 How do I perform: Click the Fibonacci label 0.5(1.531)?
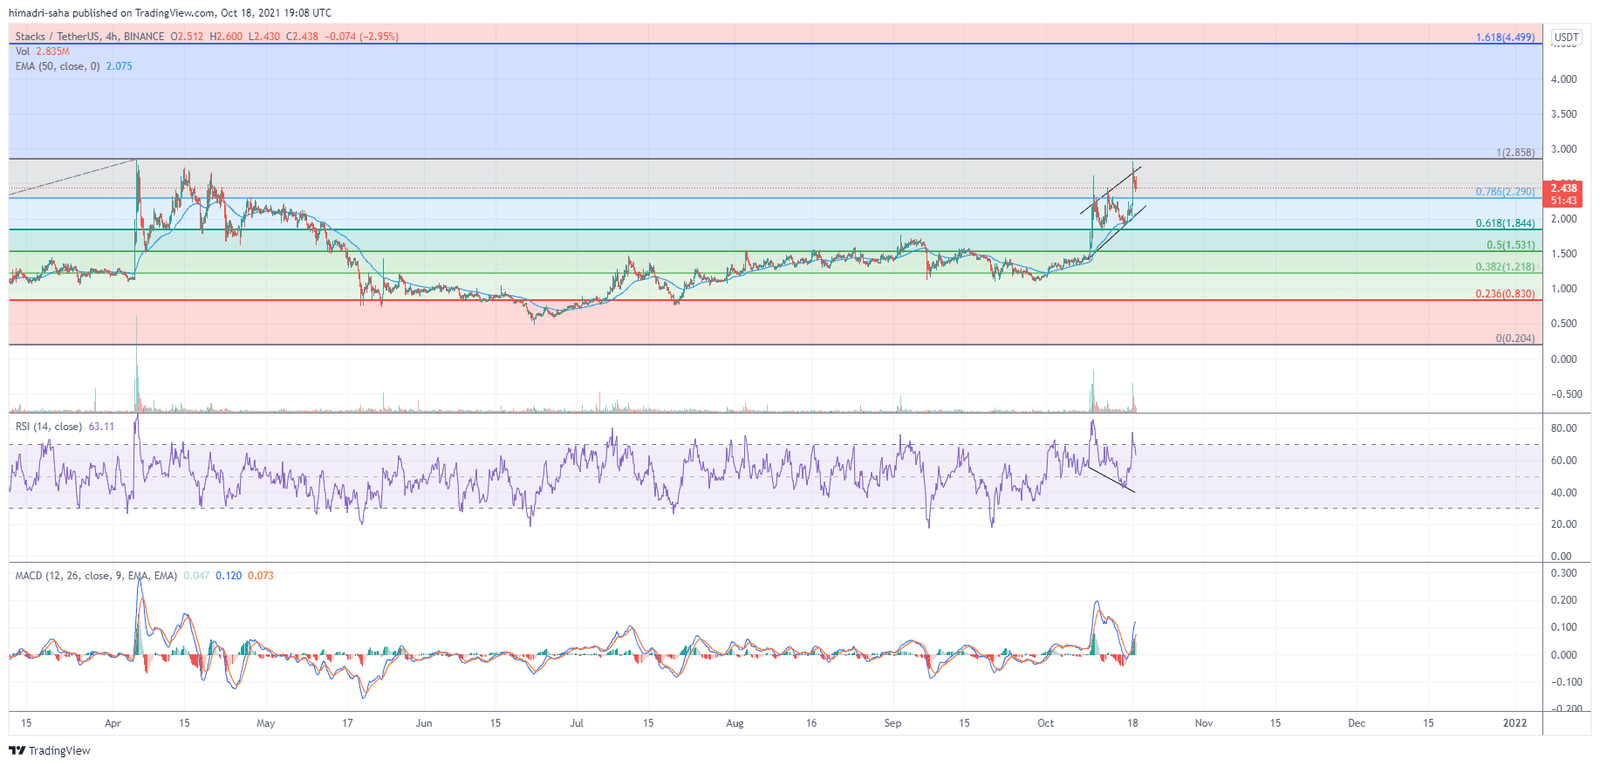click(1510, 246)
